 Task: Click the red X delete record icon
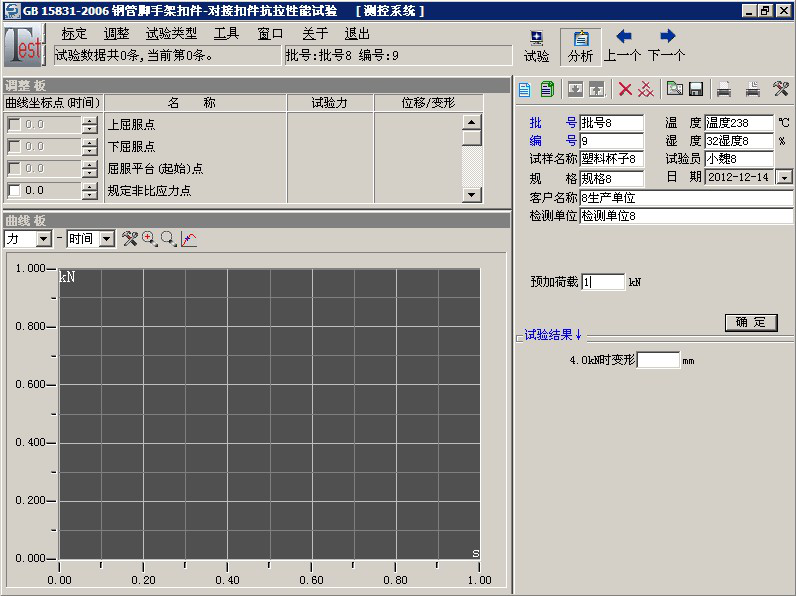coord(625,89)
